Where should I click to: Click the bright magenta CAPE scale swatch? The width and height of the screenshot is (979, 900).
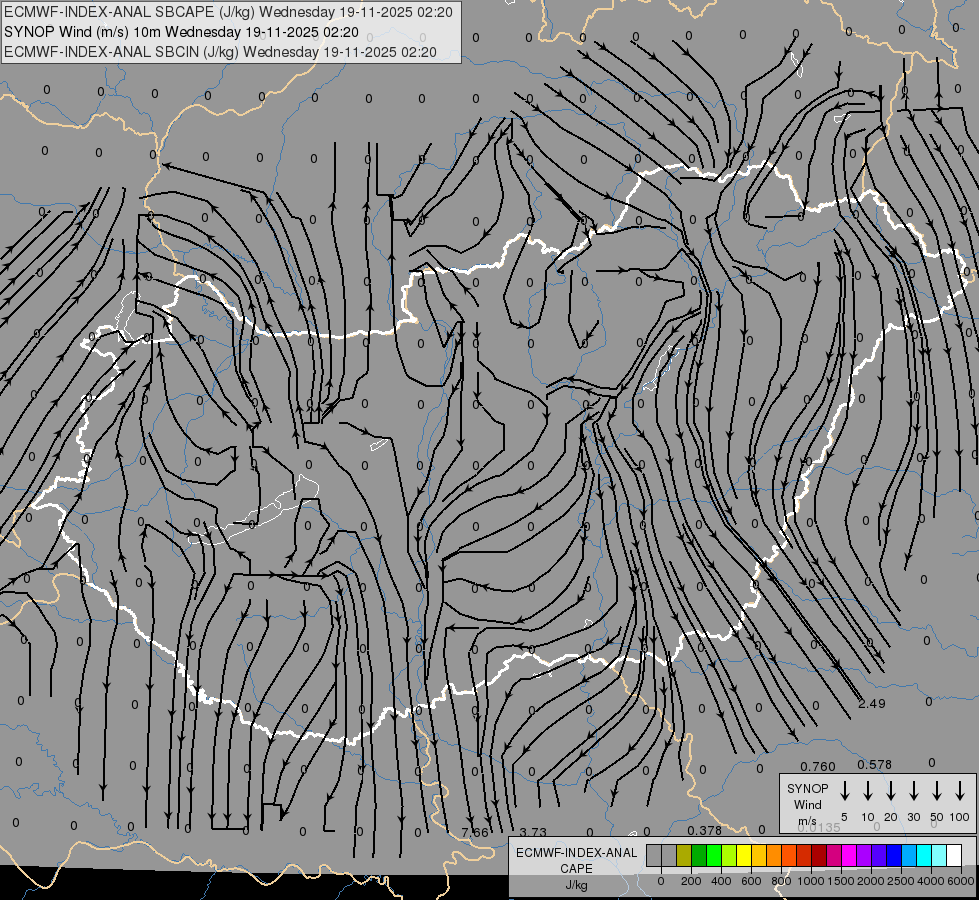click(850, 855)
